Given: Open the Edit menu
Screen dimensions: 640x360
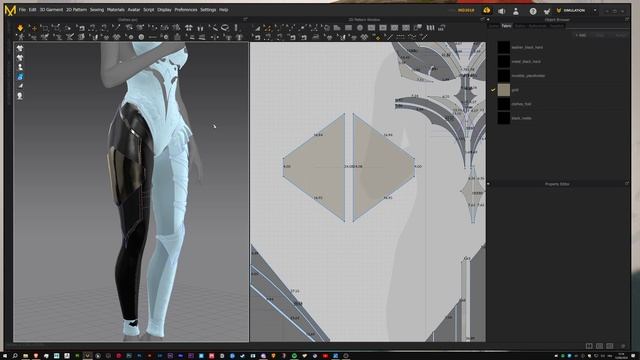Looking at the screenshot, I should coord(32,10).
